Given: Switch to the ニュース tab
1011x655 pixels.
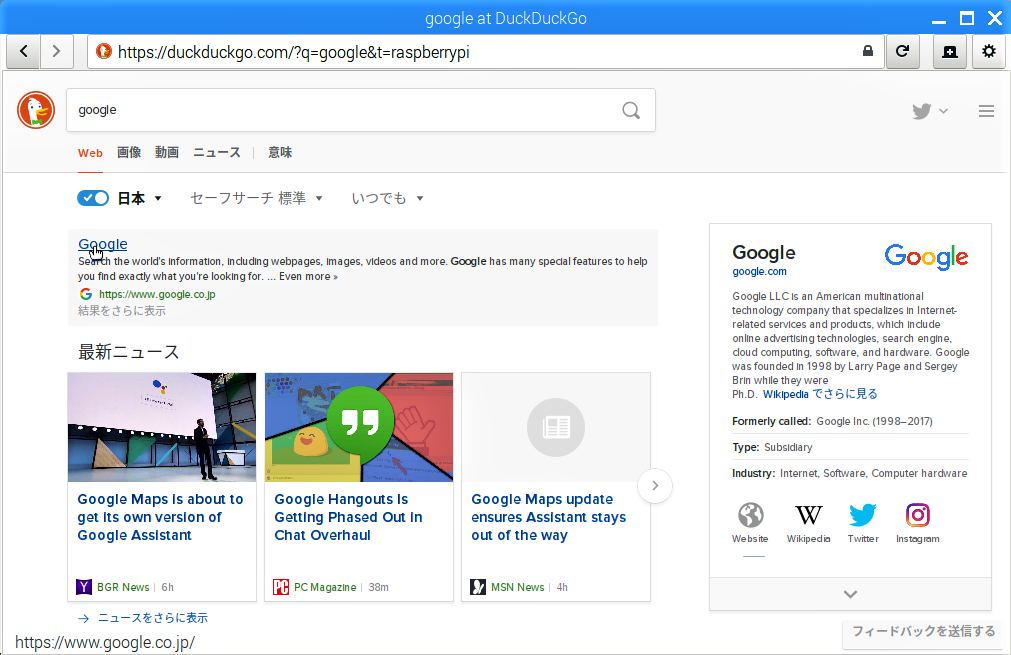Looking at the screenshot, I should (x=217, y=153).
